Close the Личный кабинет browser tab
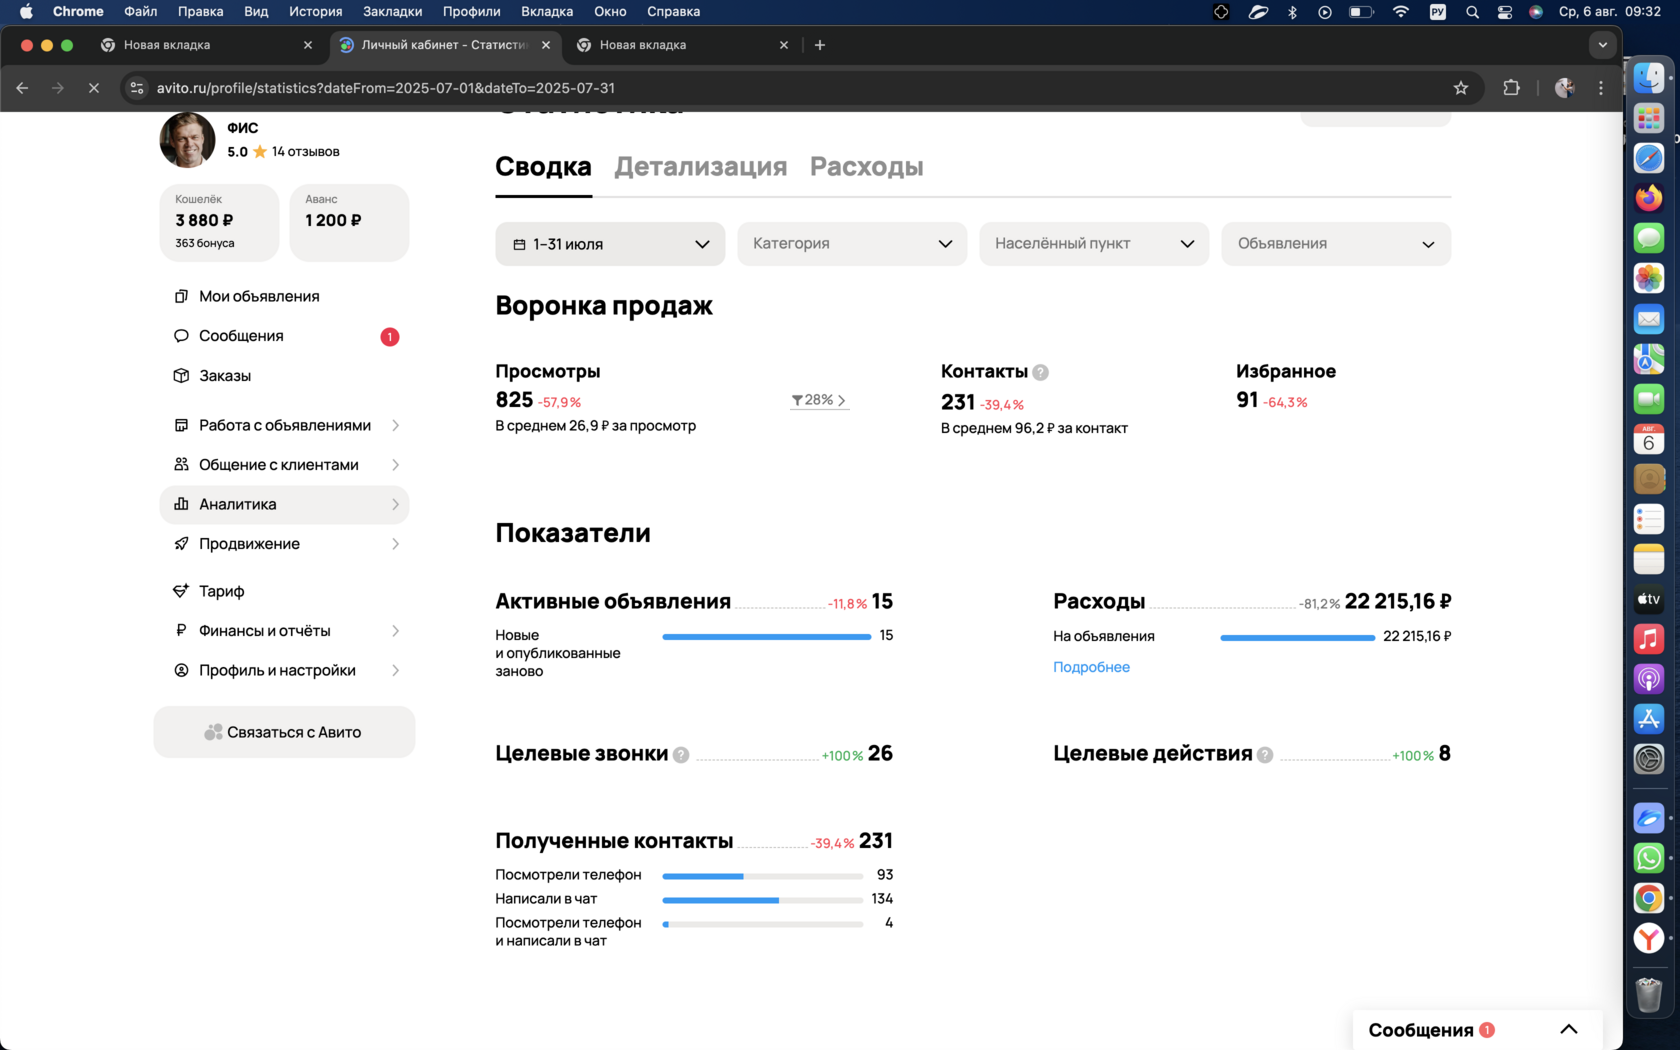Image resolution: width=1680 pixels, height=1050 pixels. (x=546, y=45)
